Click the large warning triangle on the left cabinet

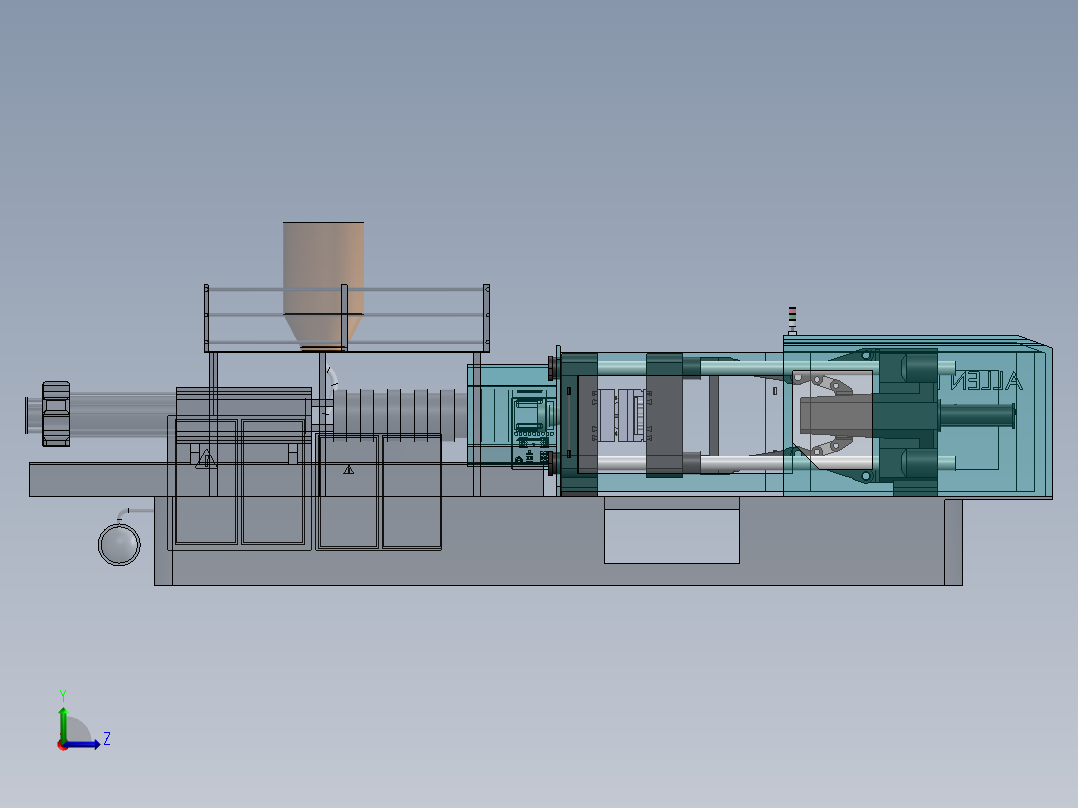pos(206,459)
